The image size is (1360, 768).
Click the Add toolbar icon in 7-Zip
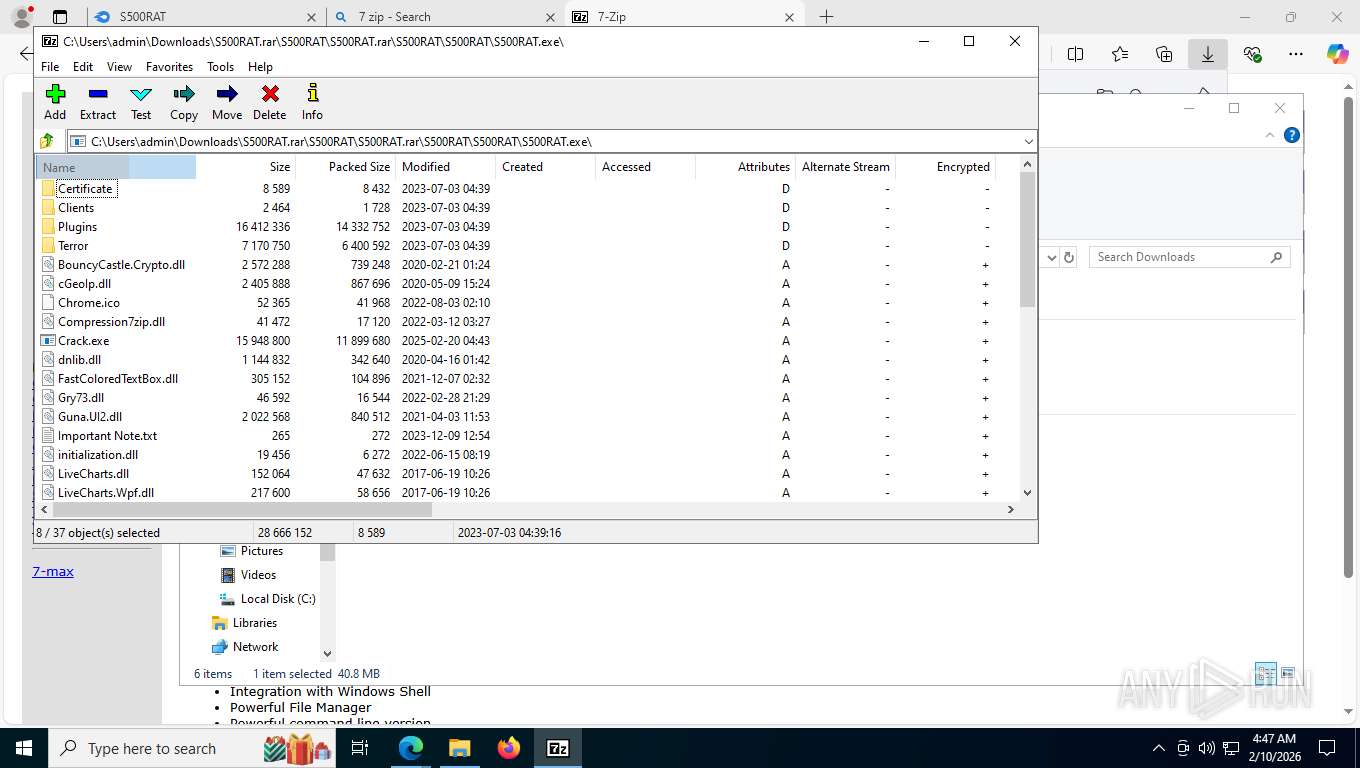(55, 94)
